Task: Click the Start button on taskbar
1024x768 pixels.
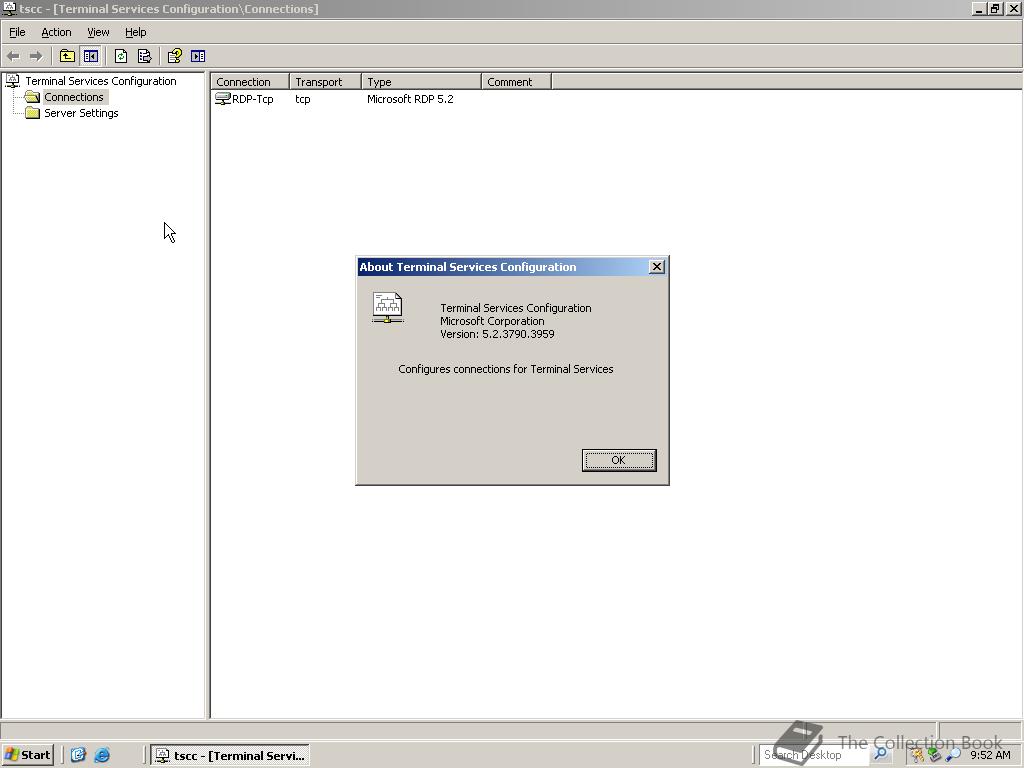Action: [x=27, y=755]
